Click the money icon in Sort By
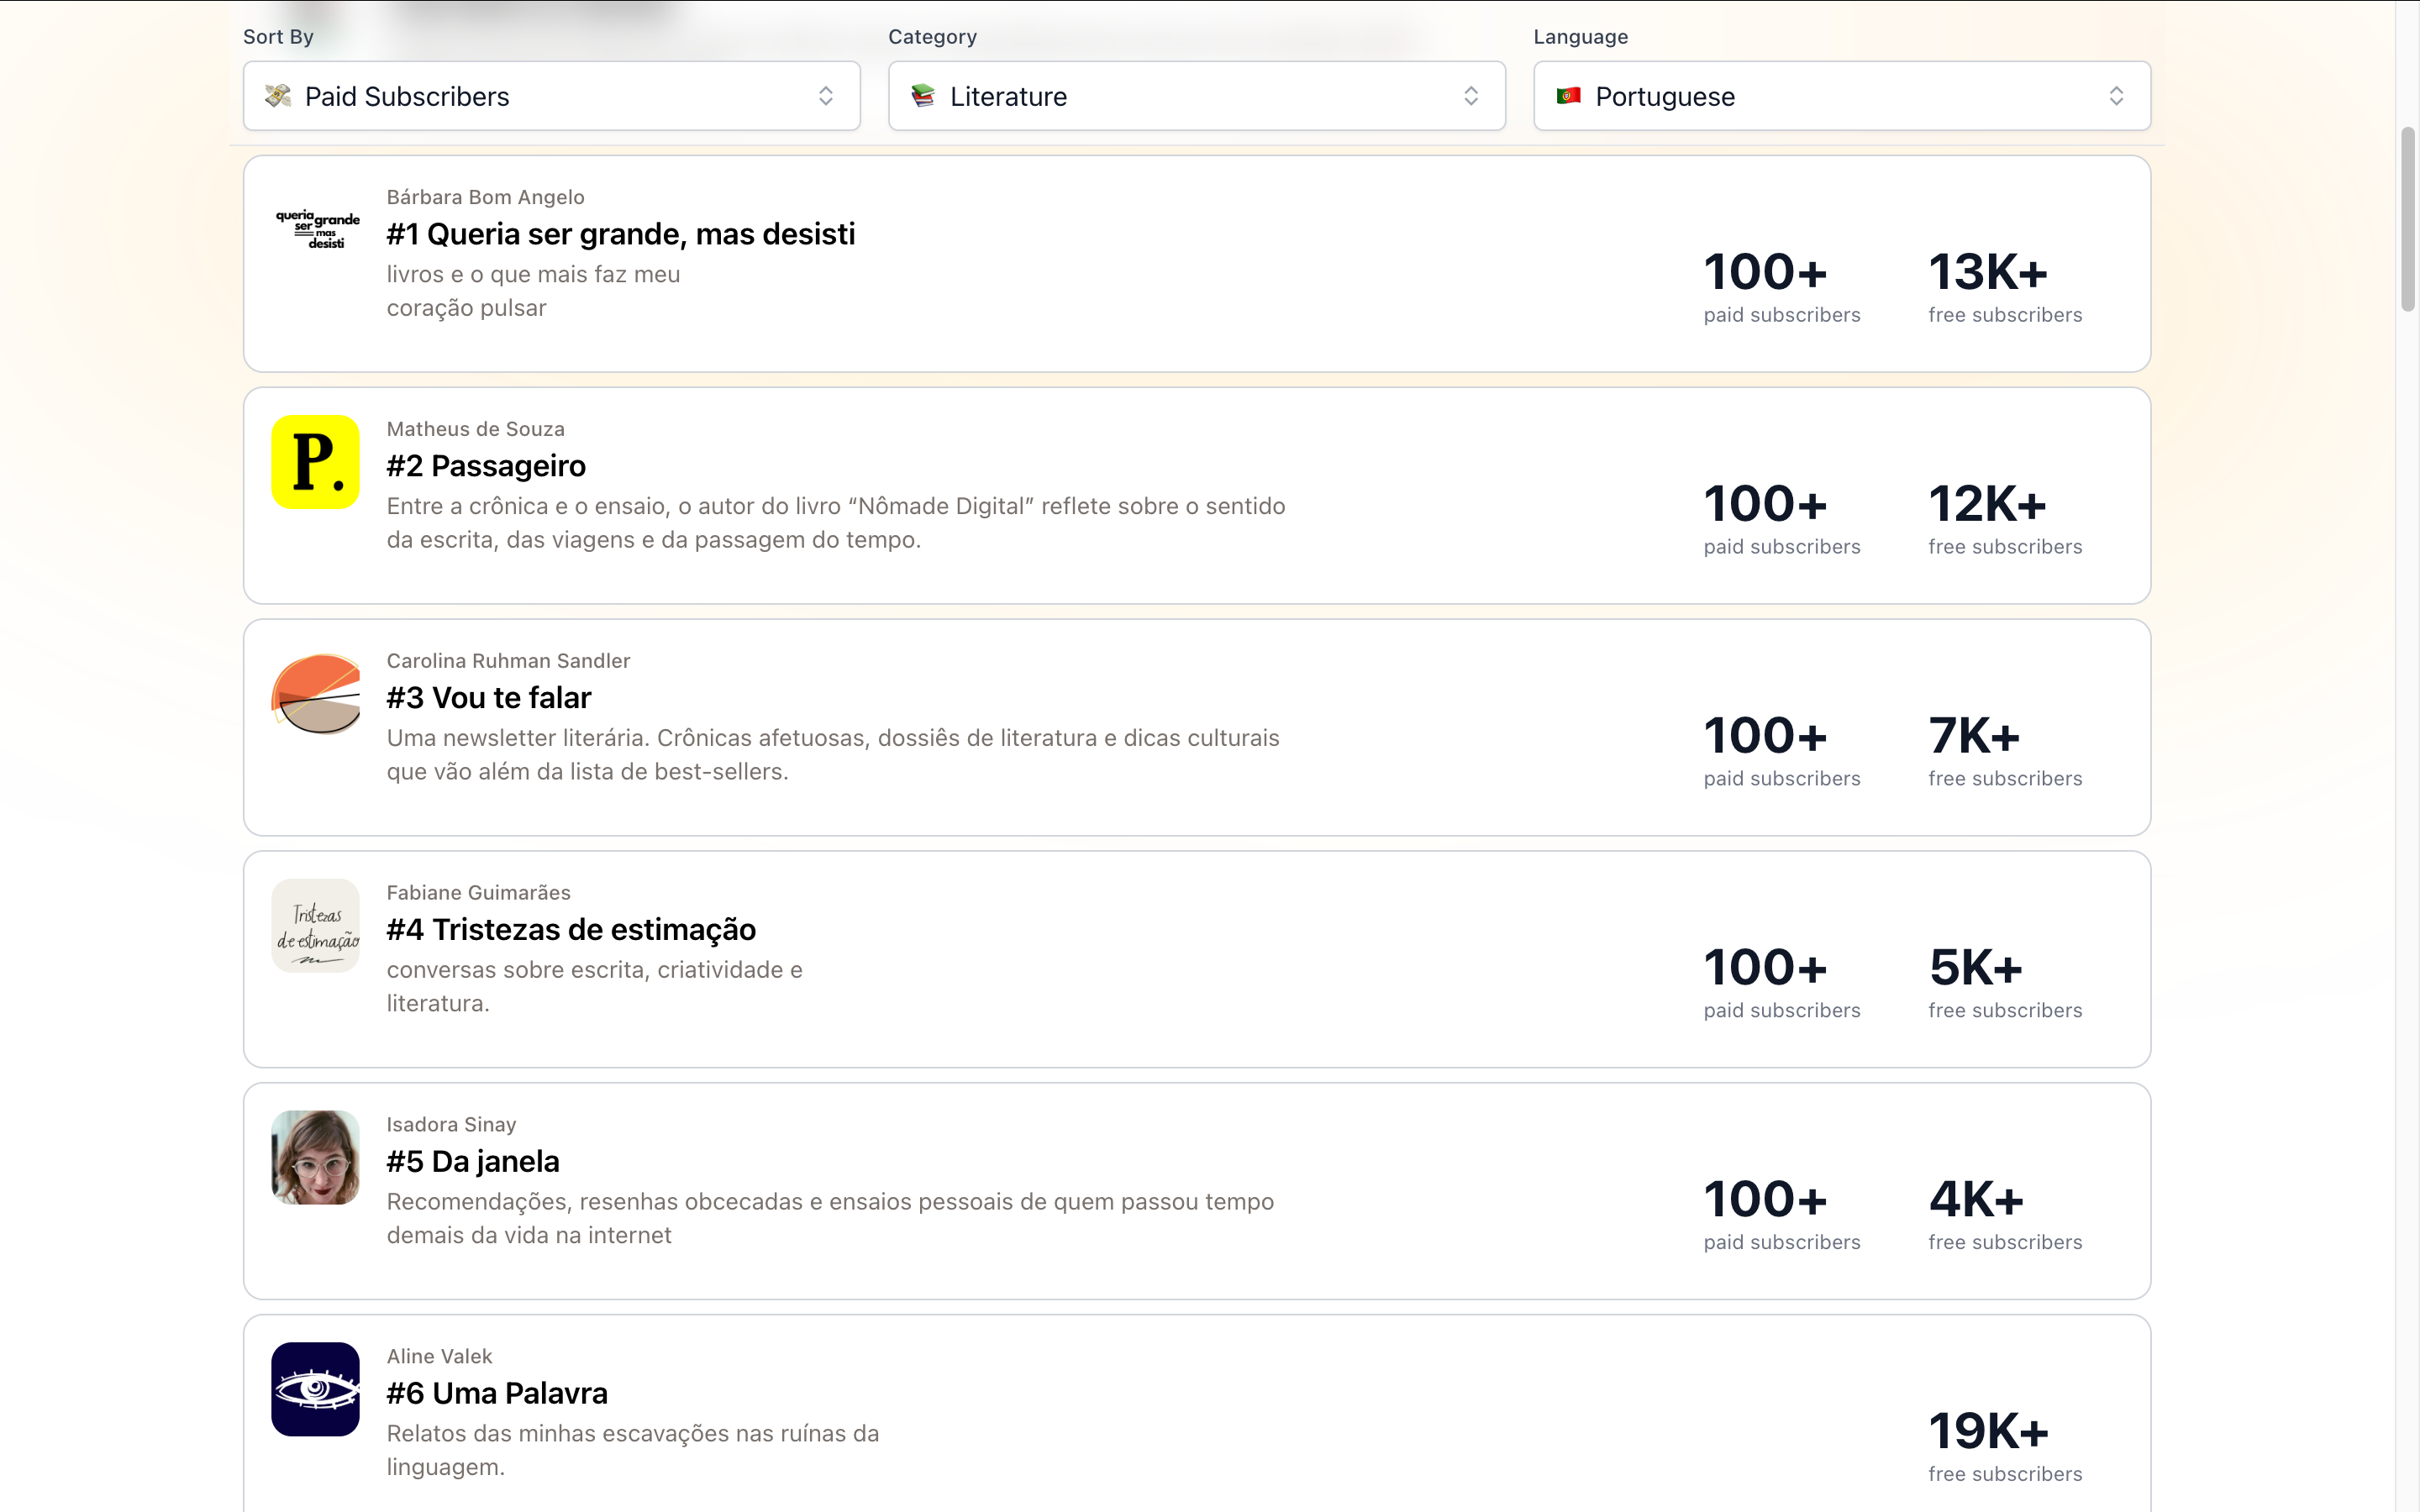Screen dimensions: 2420x1512 [278, 96]
